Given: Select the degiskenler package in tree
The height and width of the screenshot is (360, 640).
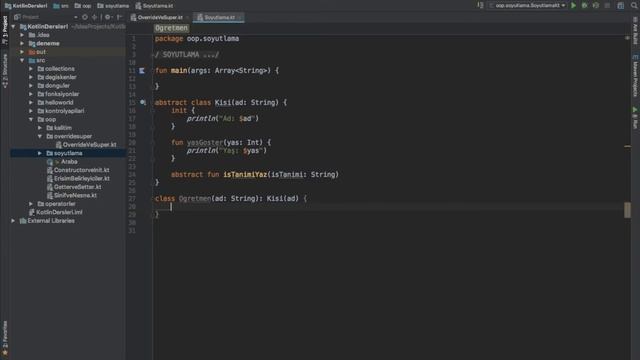Looking at the screenshot, I should 57,77.
